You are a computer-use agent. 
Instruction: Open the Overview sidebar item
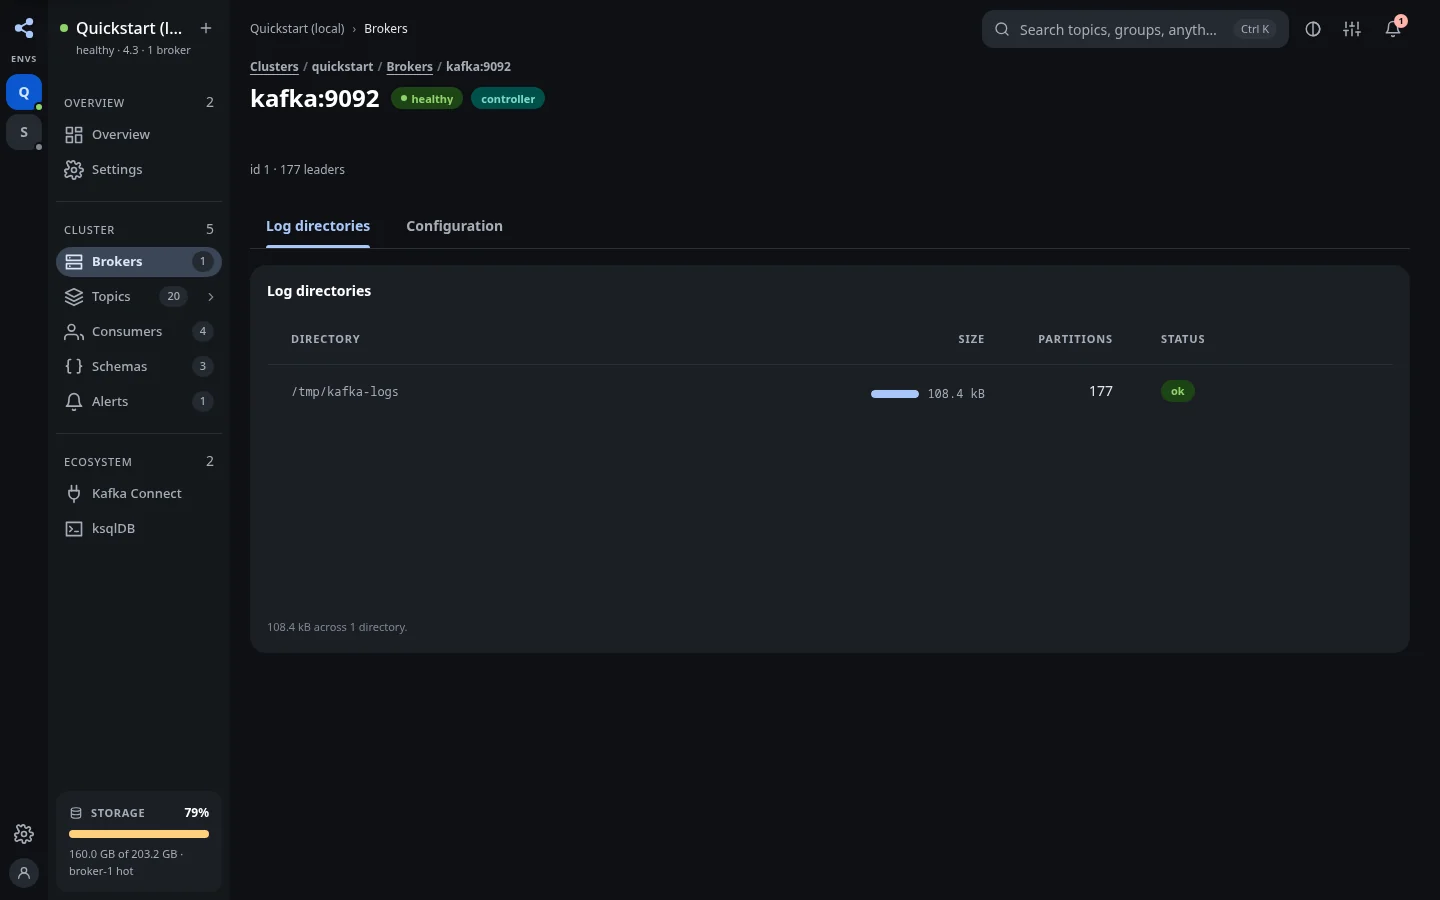139,135
